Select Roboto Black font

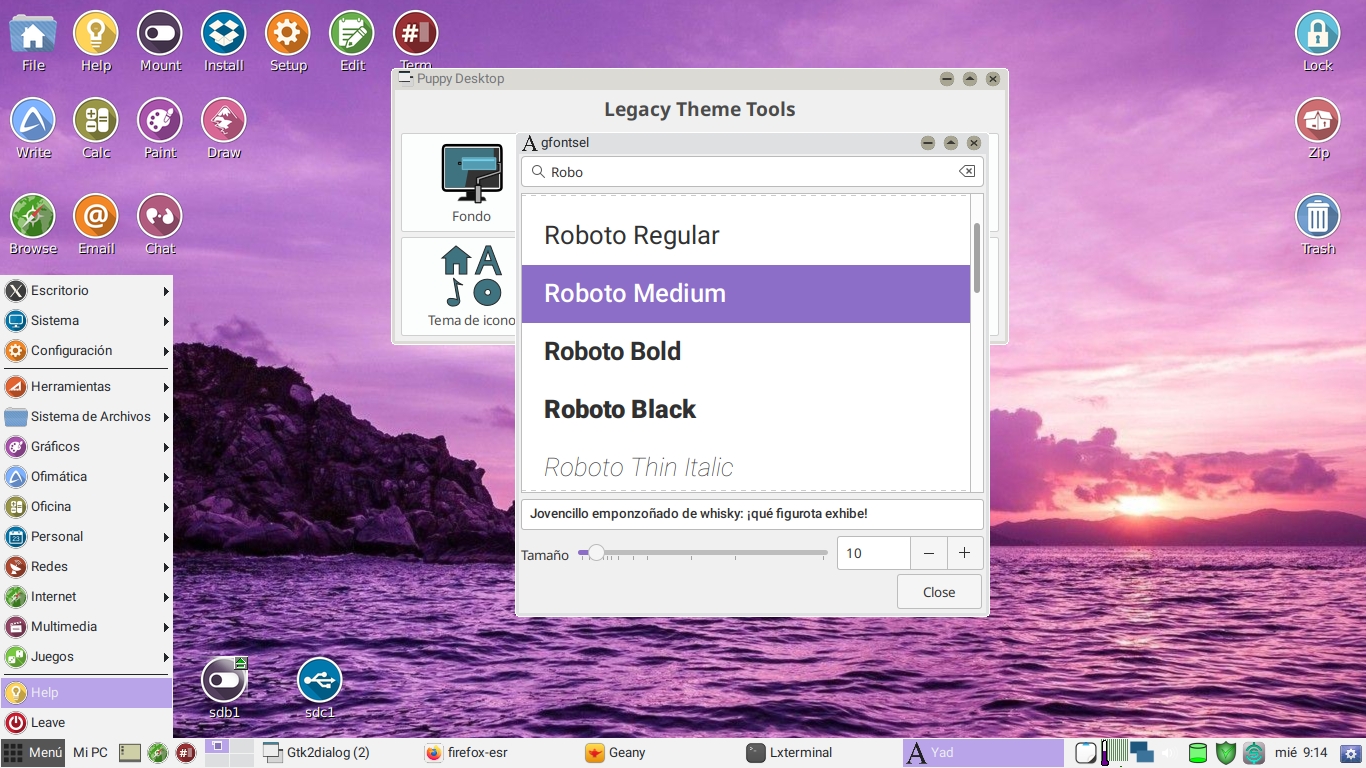coord(746,410)
